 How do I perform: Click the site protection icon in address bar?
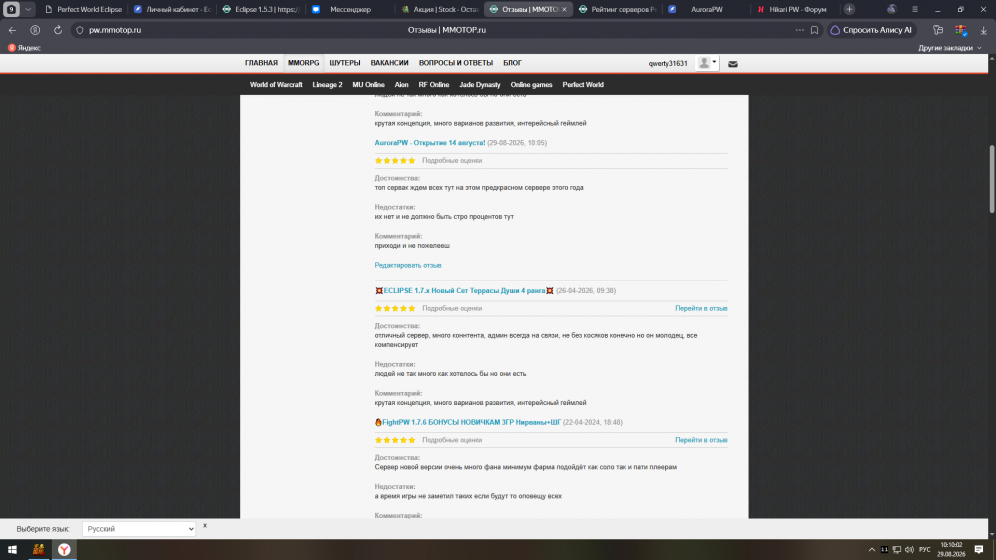pyautogui.click(x=80, y=30)
